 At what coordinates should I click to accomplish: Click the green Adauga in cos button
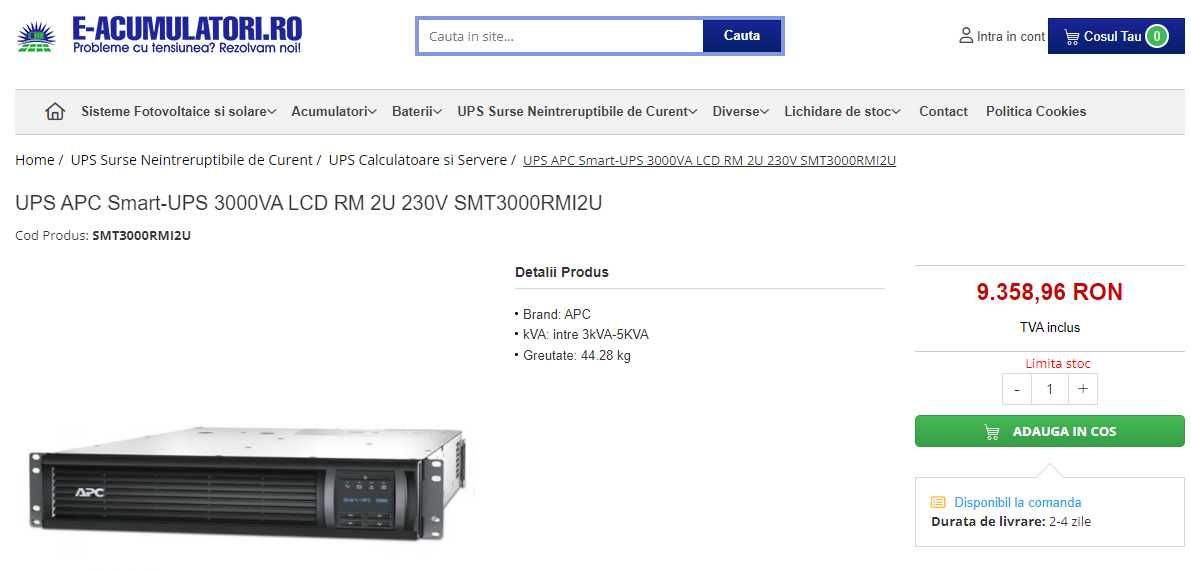pyautogui.click(x=1050, y=431)
